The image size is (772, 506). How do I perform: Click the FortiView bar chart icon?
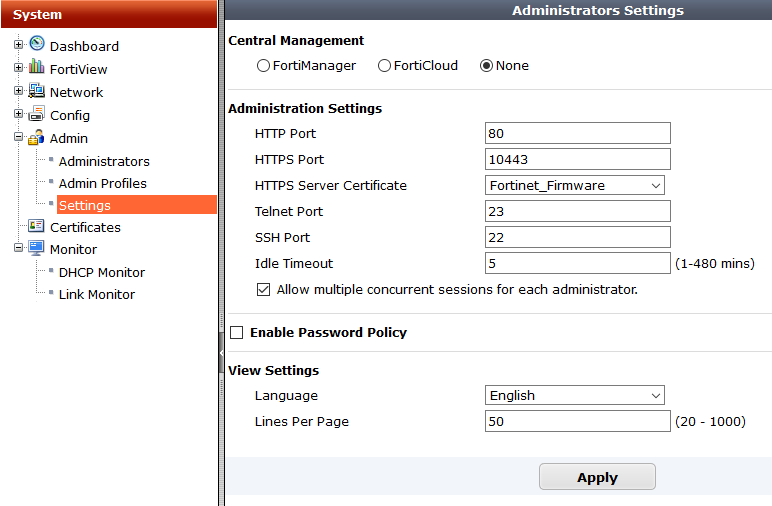click(37, 68)
